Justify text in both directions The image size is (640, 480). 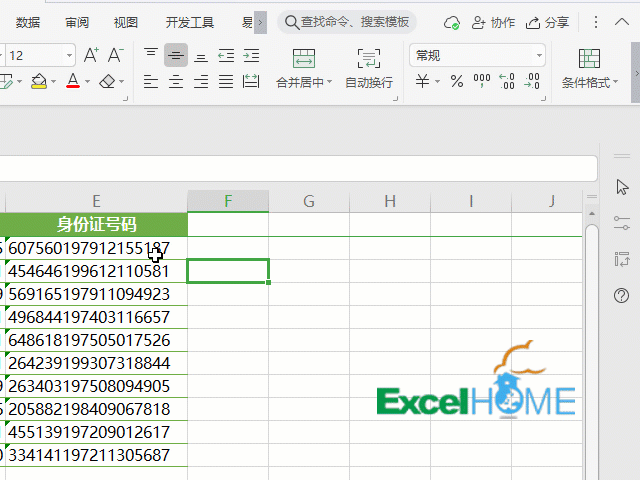(226, 82)
